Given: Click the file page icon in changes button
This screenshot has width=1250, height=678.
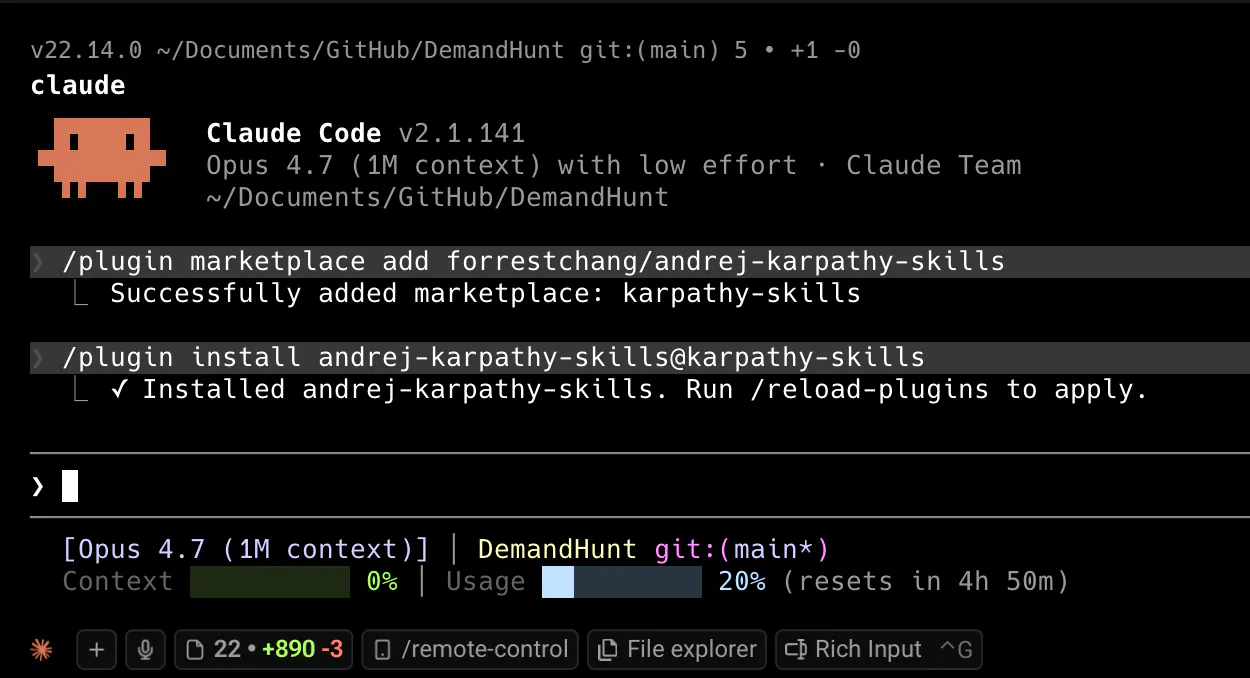Looking at the screenshot, I should (196, 650).
